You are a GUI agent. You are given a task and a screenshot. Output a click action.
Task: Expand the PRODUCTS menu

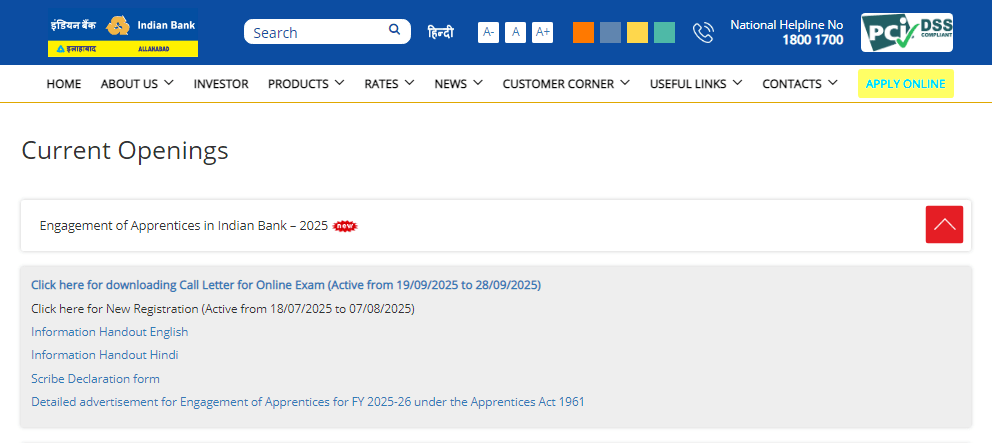(306, 84)
